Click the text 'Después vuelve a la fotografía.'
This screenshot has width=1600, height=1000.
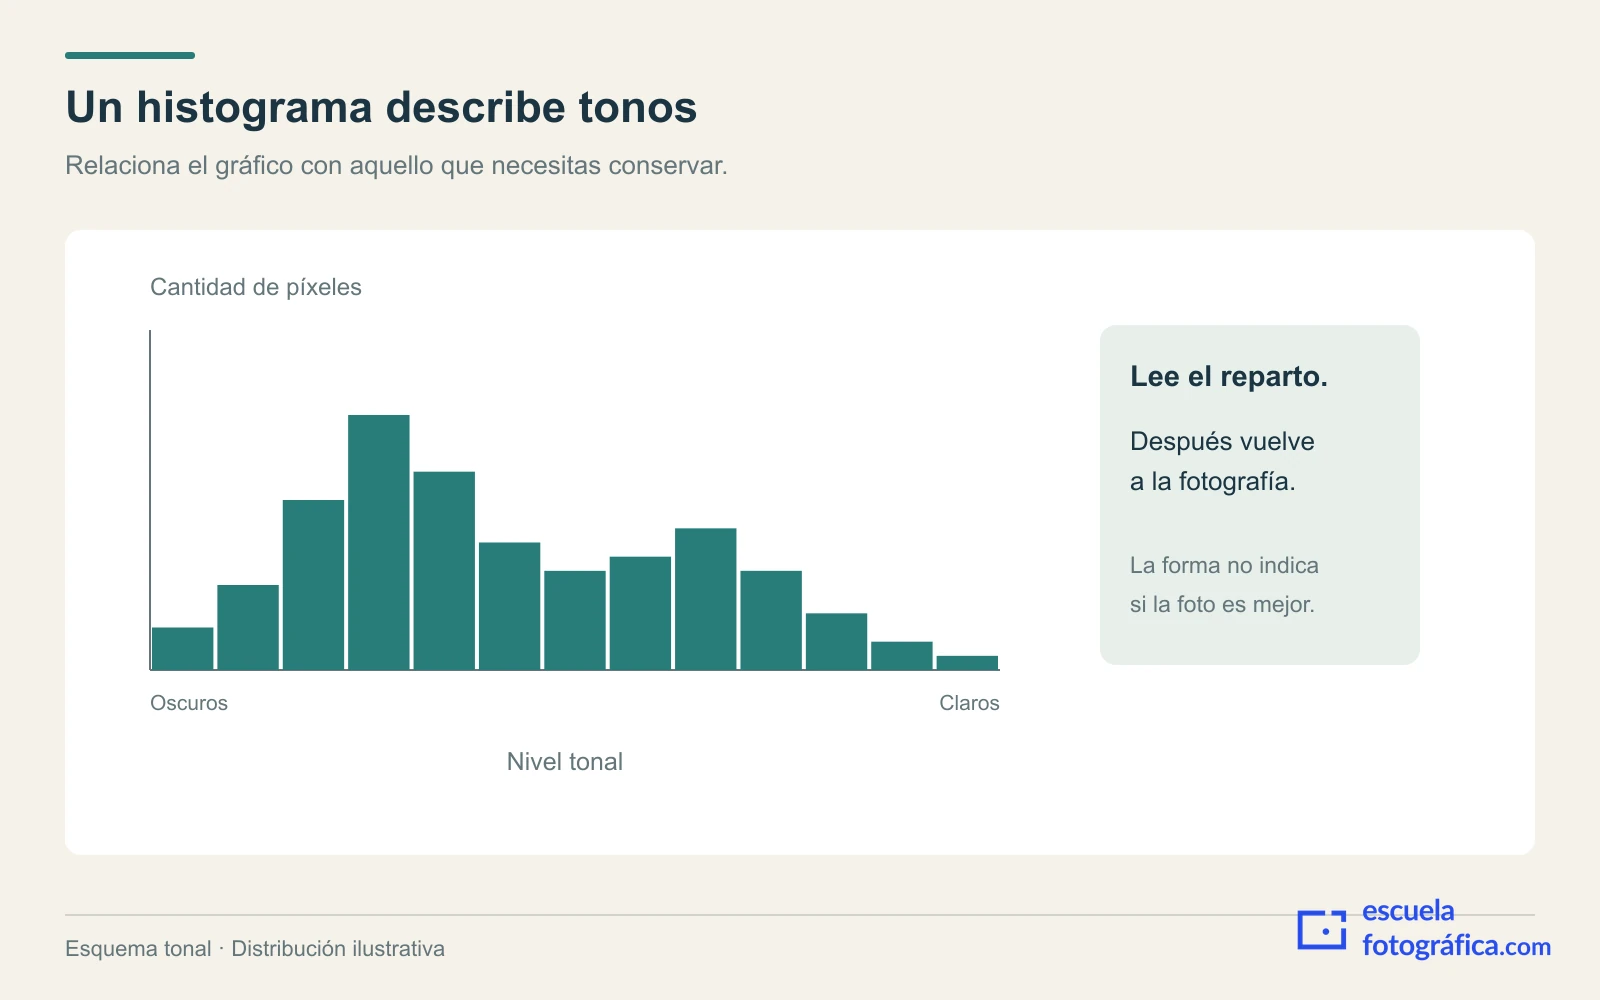pos(1222,461)
